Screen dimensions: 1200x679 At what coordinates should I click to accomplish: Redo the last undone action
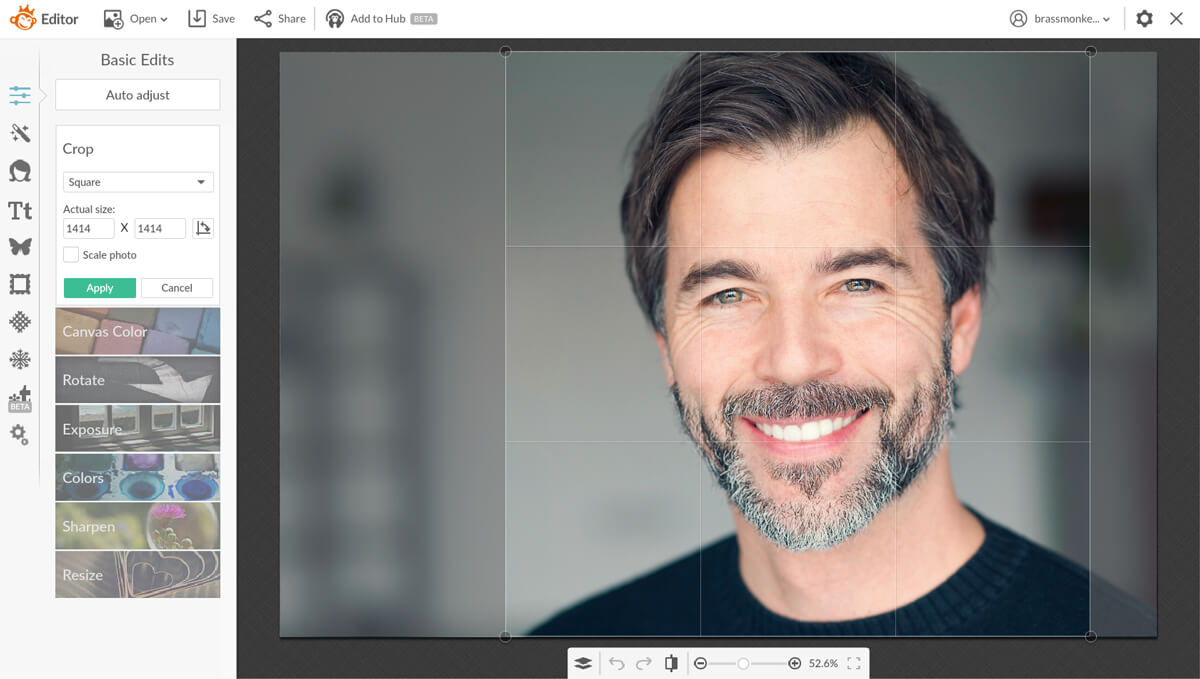643,662
